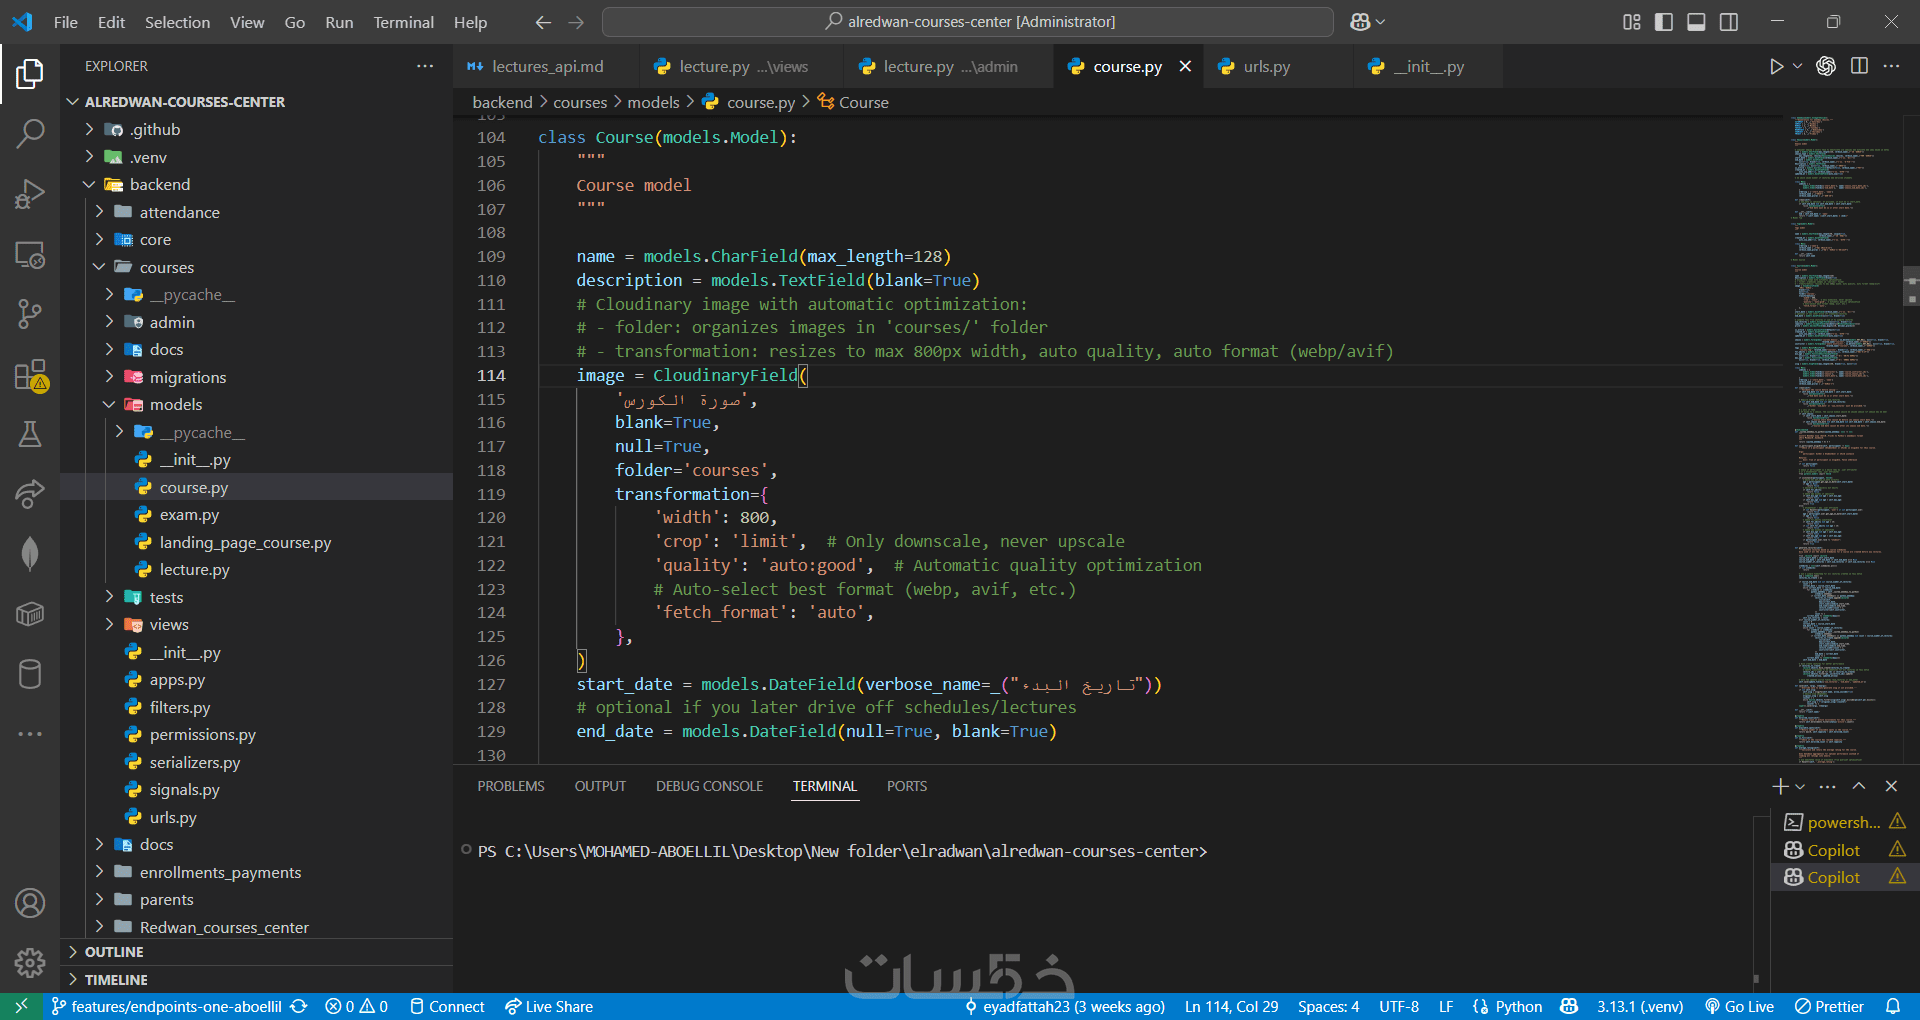The image size is (1920, 1020).
Task: Expand the OUTLINE section
Action: [114, 952]
